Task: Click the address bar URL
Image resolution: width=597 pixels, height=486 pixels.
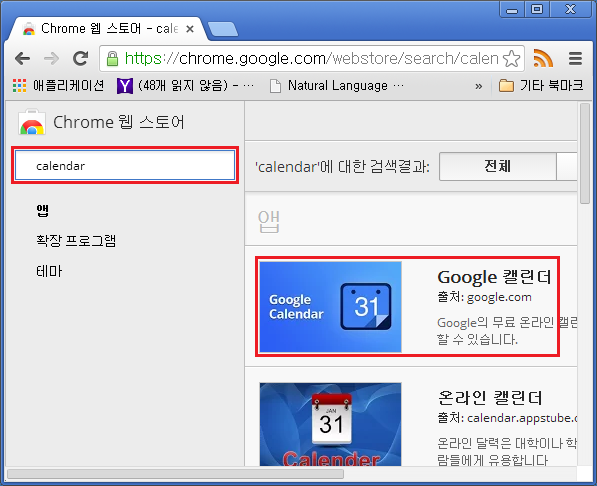Action: pyautogui.click(x=311, y=59)
